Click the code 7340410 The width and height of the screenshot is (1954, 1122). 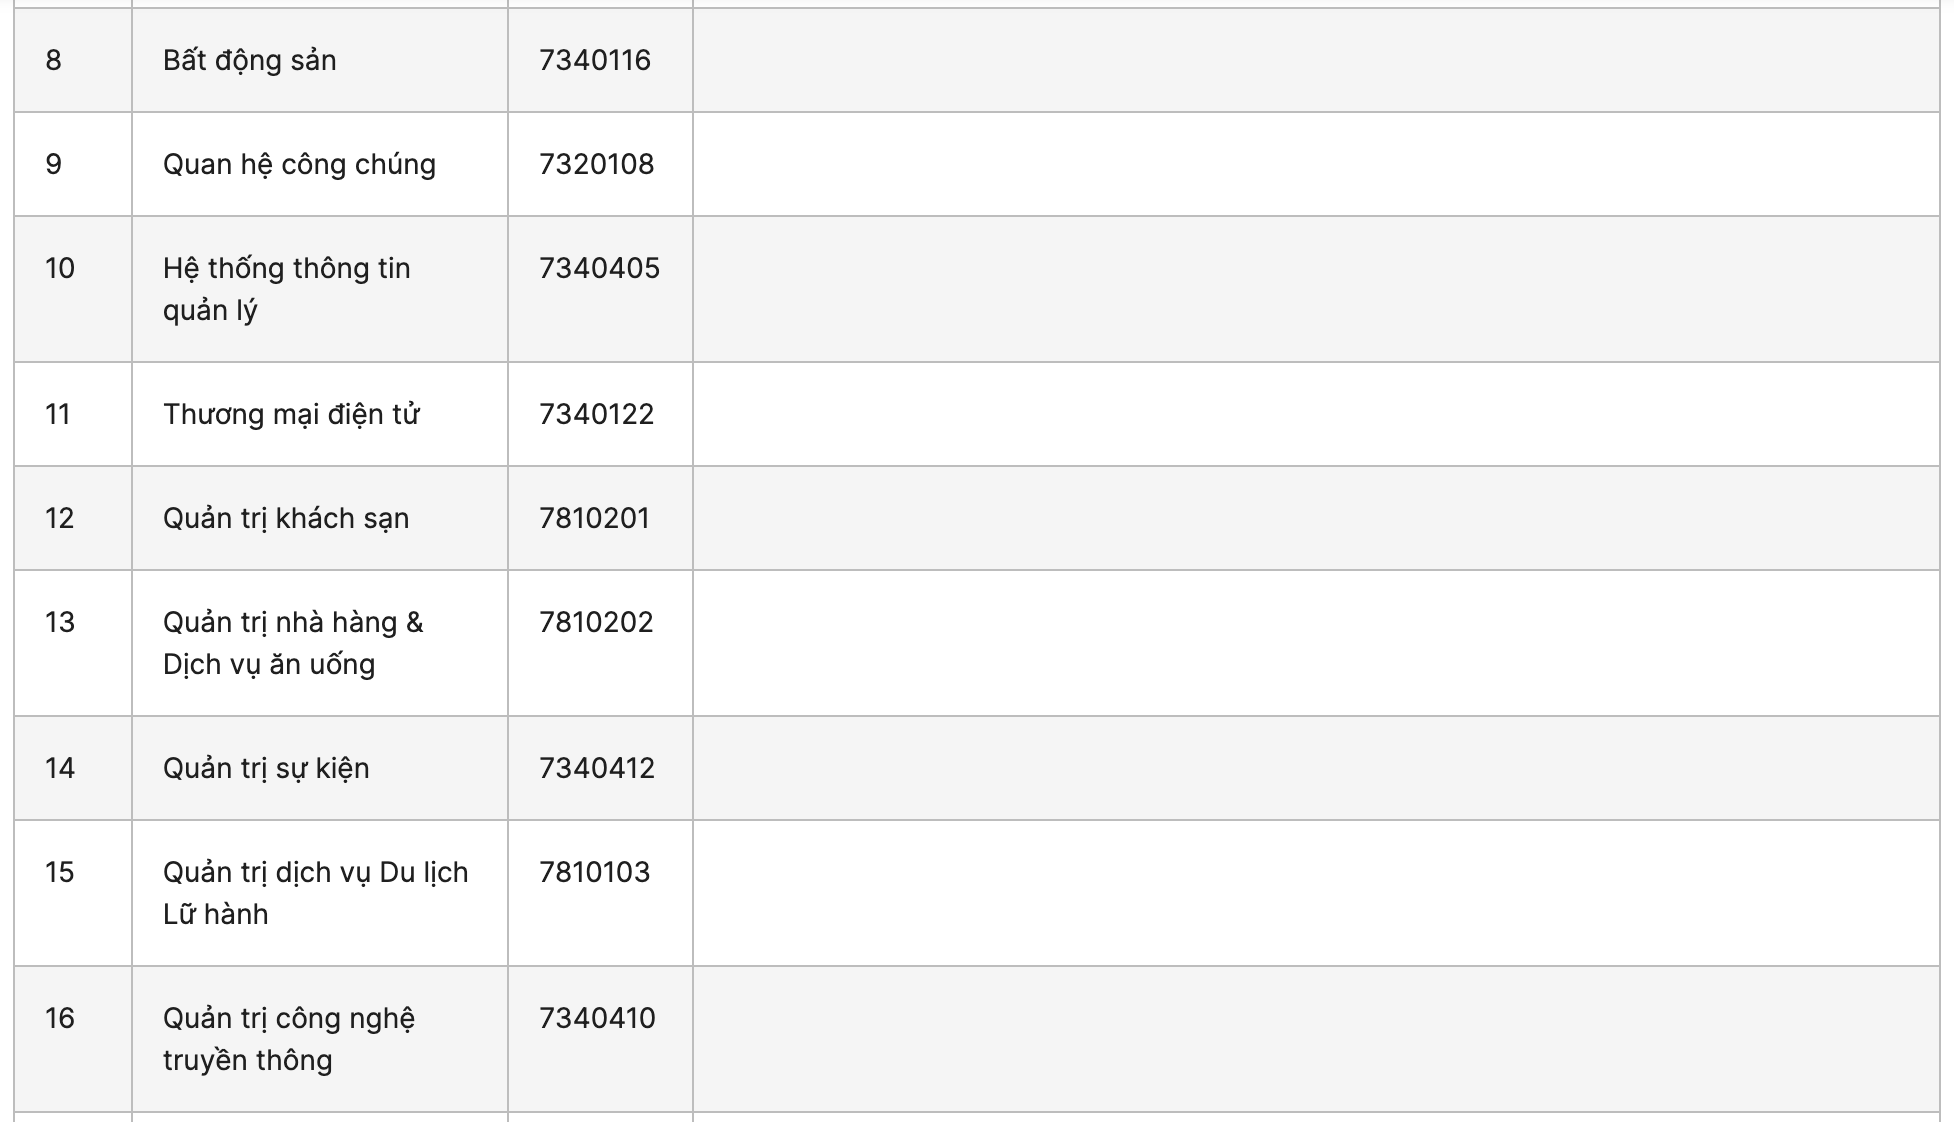597,1018
